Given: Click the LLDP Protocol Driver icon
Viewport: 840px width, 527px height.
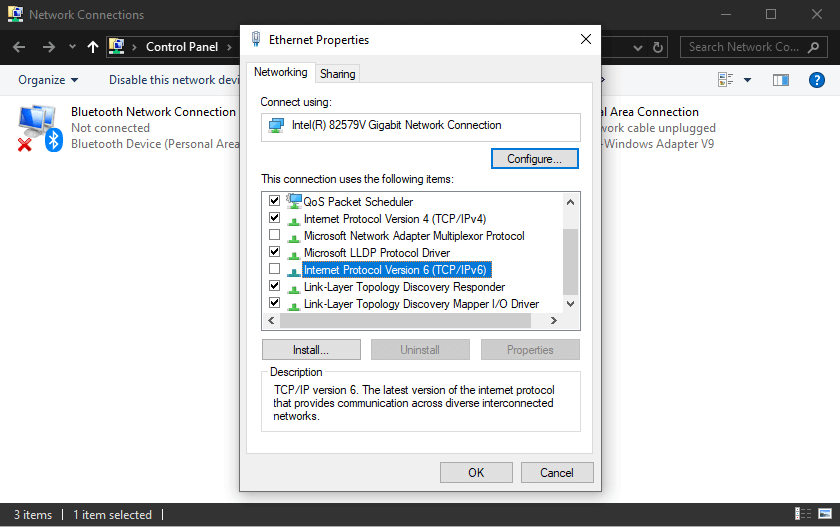Looking at the screenshot, I should click(294, 255).
